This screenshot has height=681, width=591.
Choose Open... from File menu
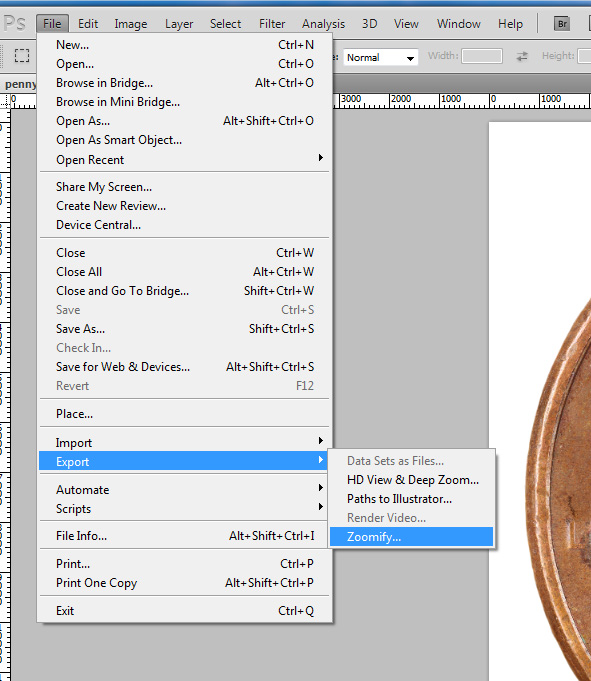pyautogui.click(x=185, y=64)
